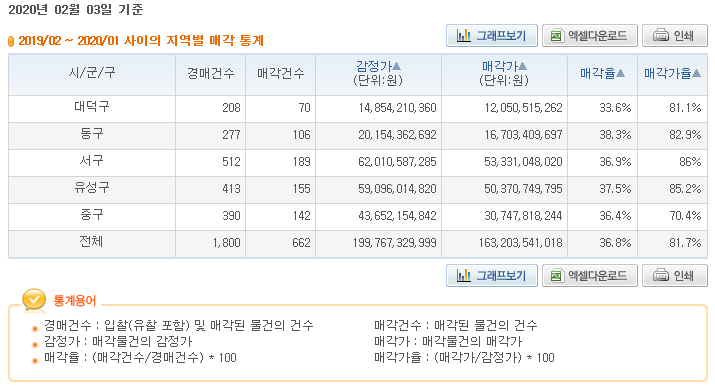This screenshot has width=715, height=391.
Task: Click total 매각가 163,203,541,018
Action: point(520,243)
